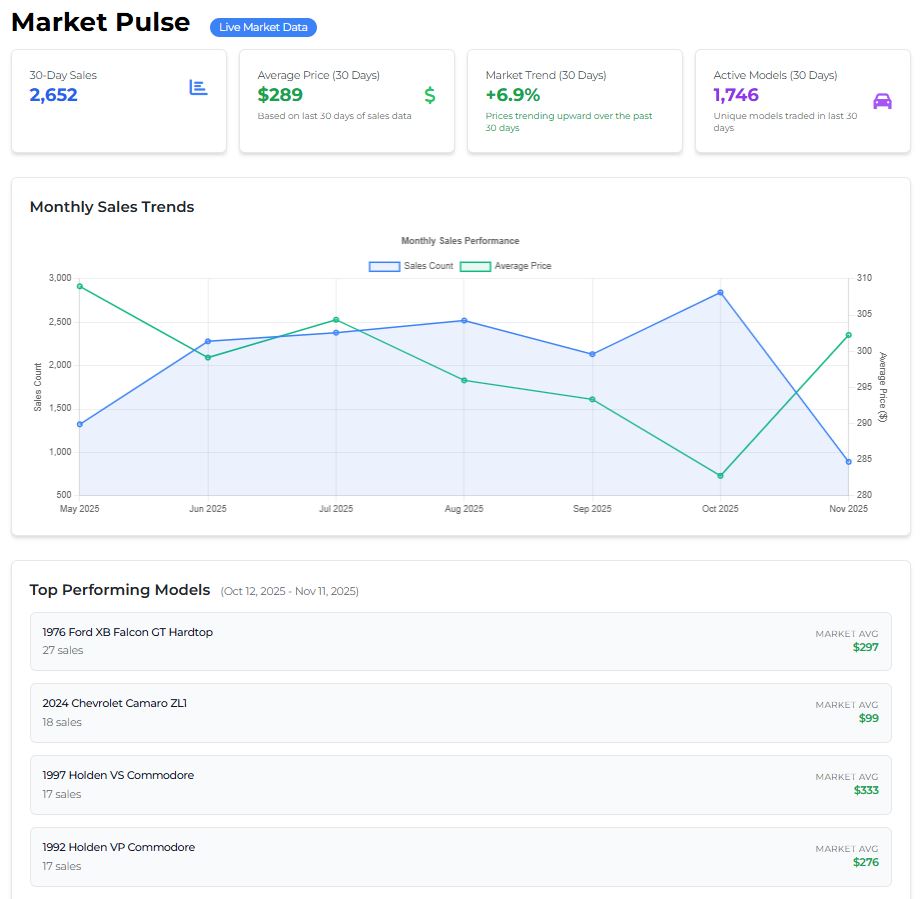Select the 2024 Chevrolet Camaro ZL1 entry
Viewport: 921px width, 899px height.
click(460, 713)
